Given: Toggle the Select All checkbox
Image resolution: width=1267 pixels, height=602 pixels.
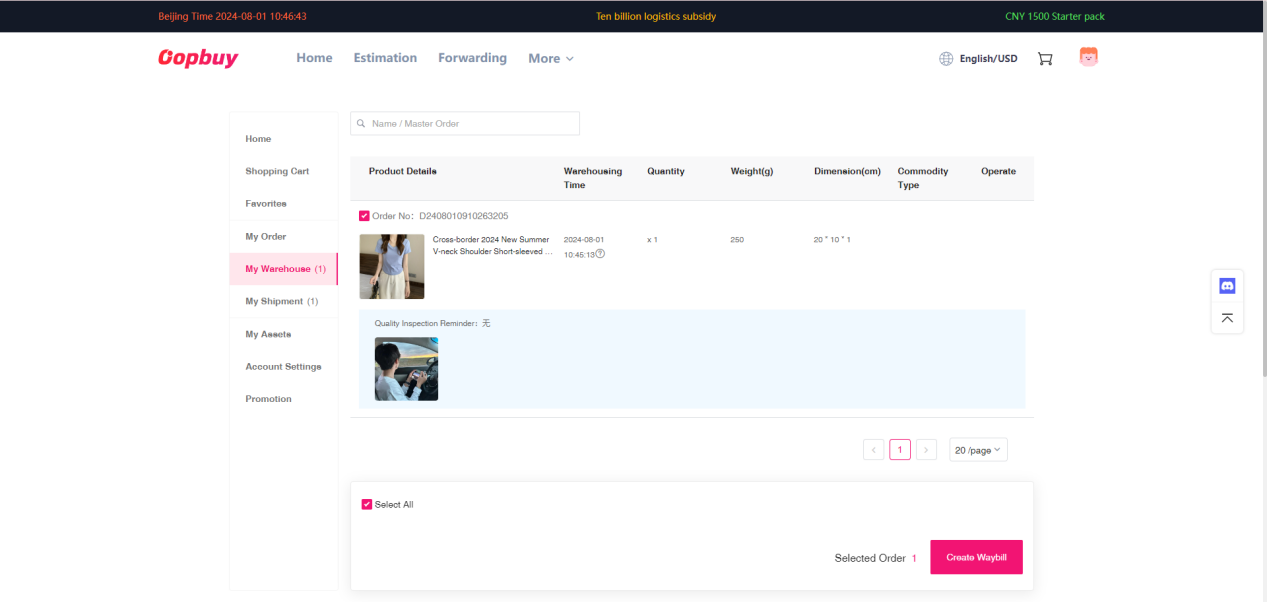Looking at the screenshot, I should point(367,505).
